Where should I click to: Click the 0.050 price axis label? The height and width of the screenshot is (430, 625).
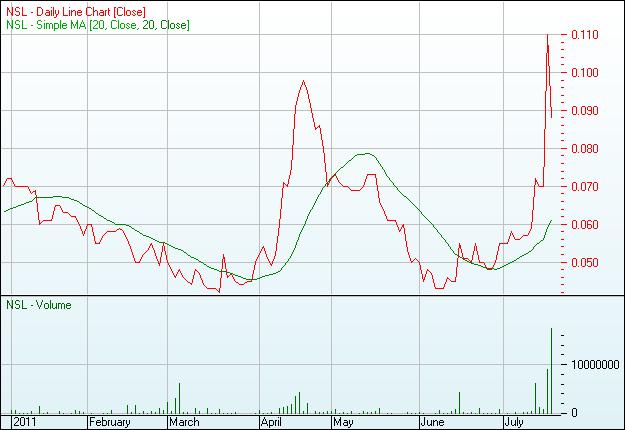(587, 263)
